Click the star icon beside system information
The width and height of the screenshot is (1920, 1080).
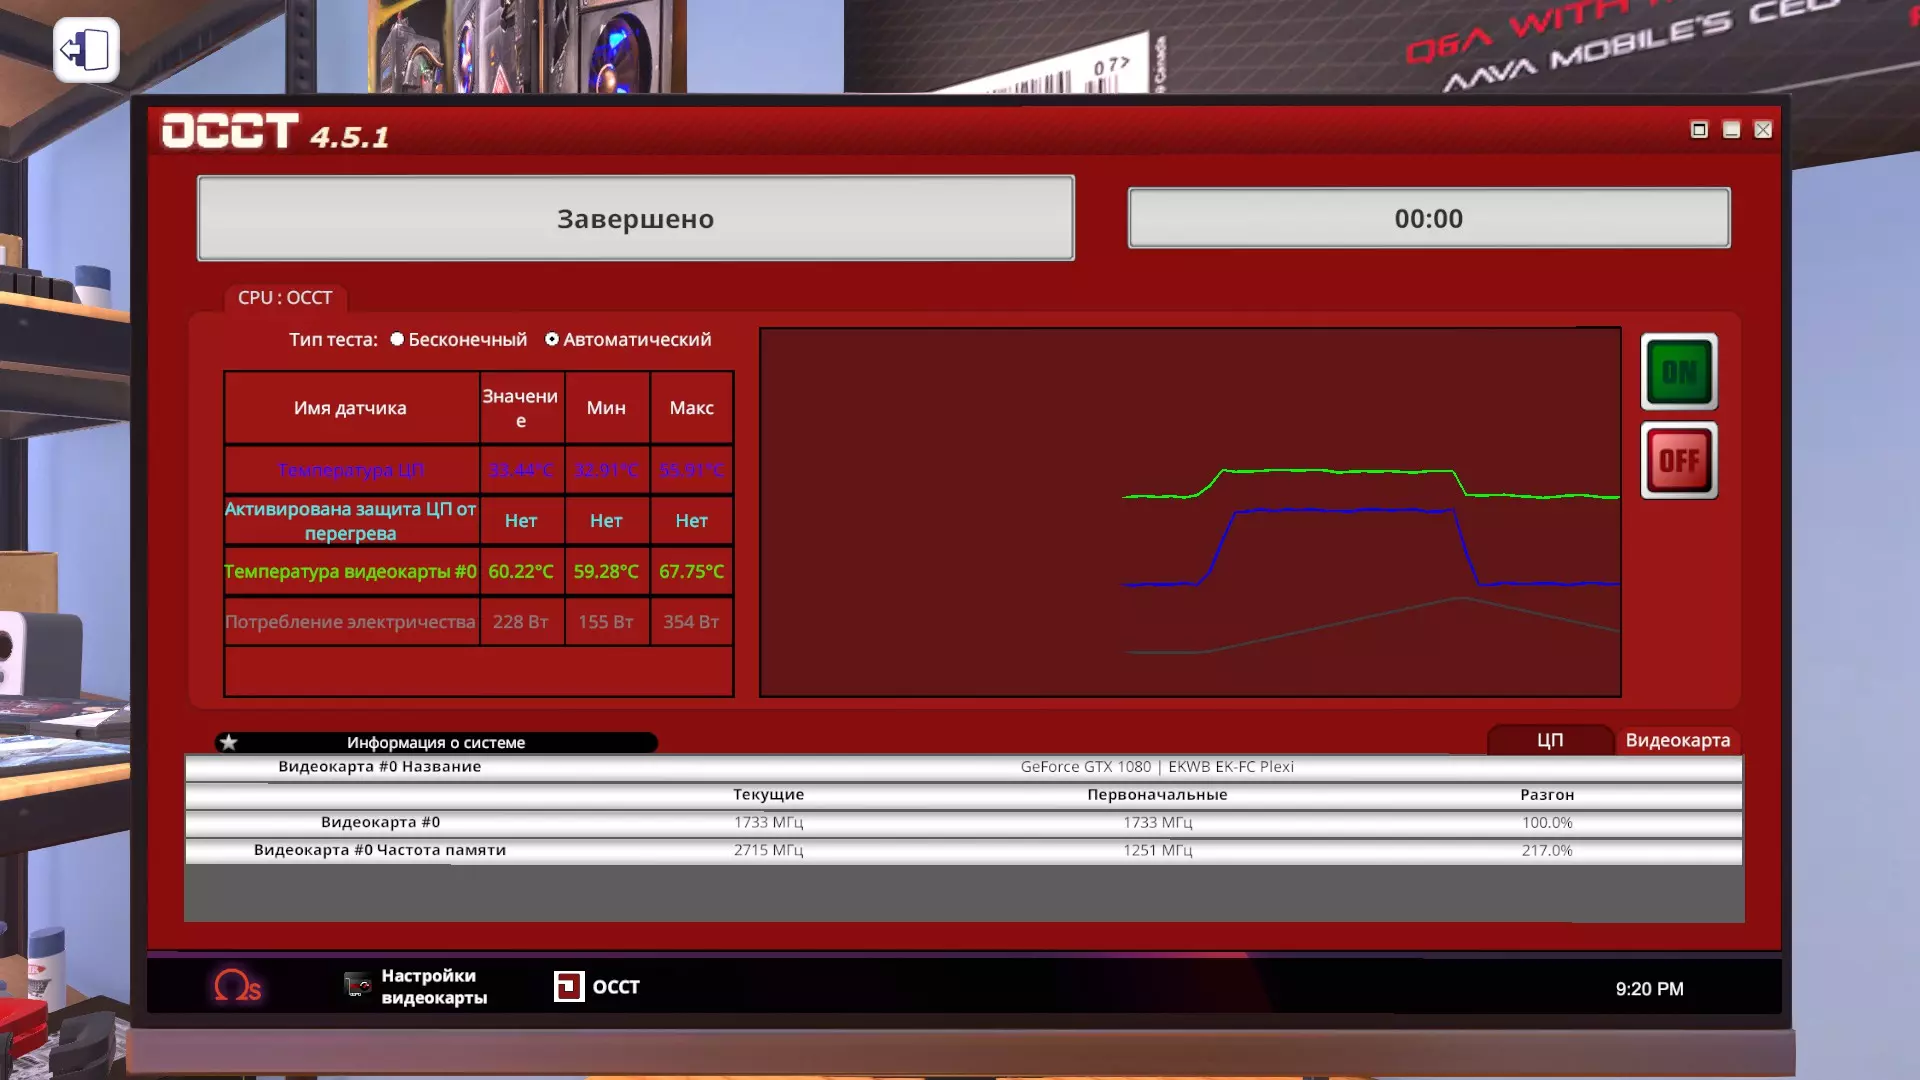229,742
